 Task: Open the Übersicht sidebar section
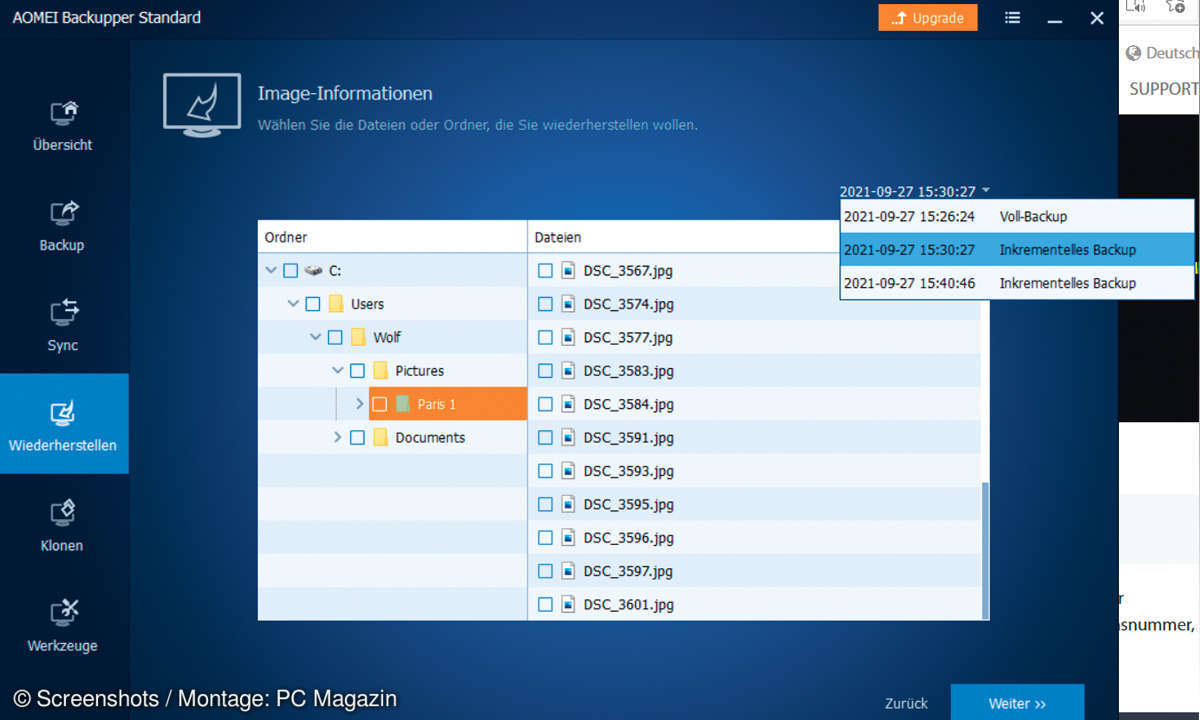63,124
